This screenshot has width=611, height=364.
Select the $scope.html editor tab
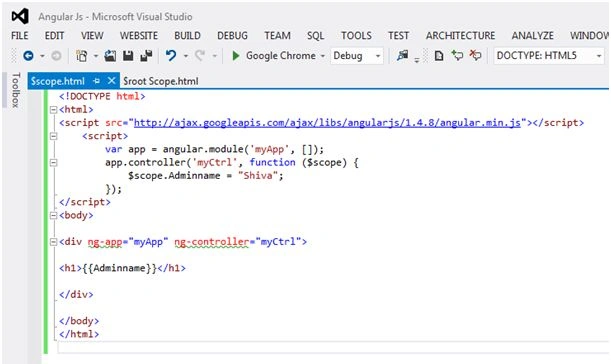pos(58,81)
